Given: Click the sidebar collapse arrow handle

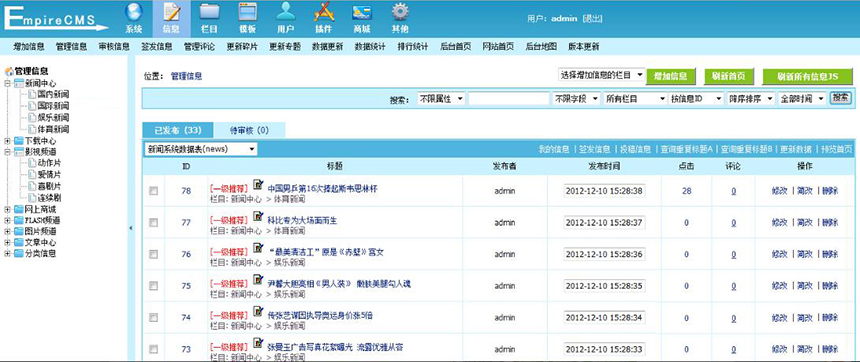Looking at the screenshot, I should click(x=131, y=228).
